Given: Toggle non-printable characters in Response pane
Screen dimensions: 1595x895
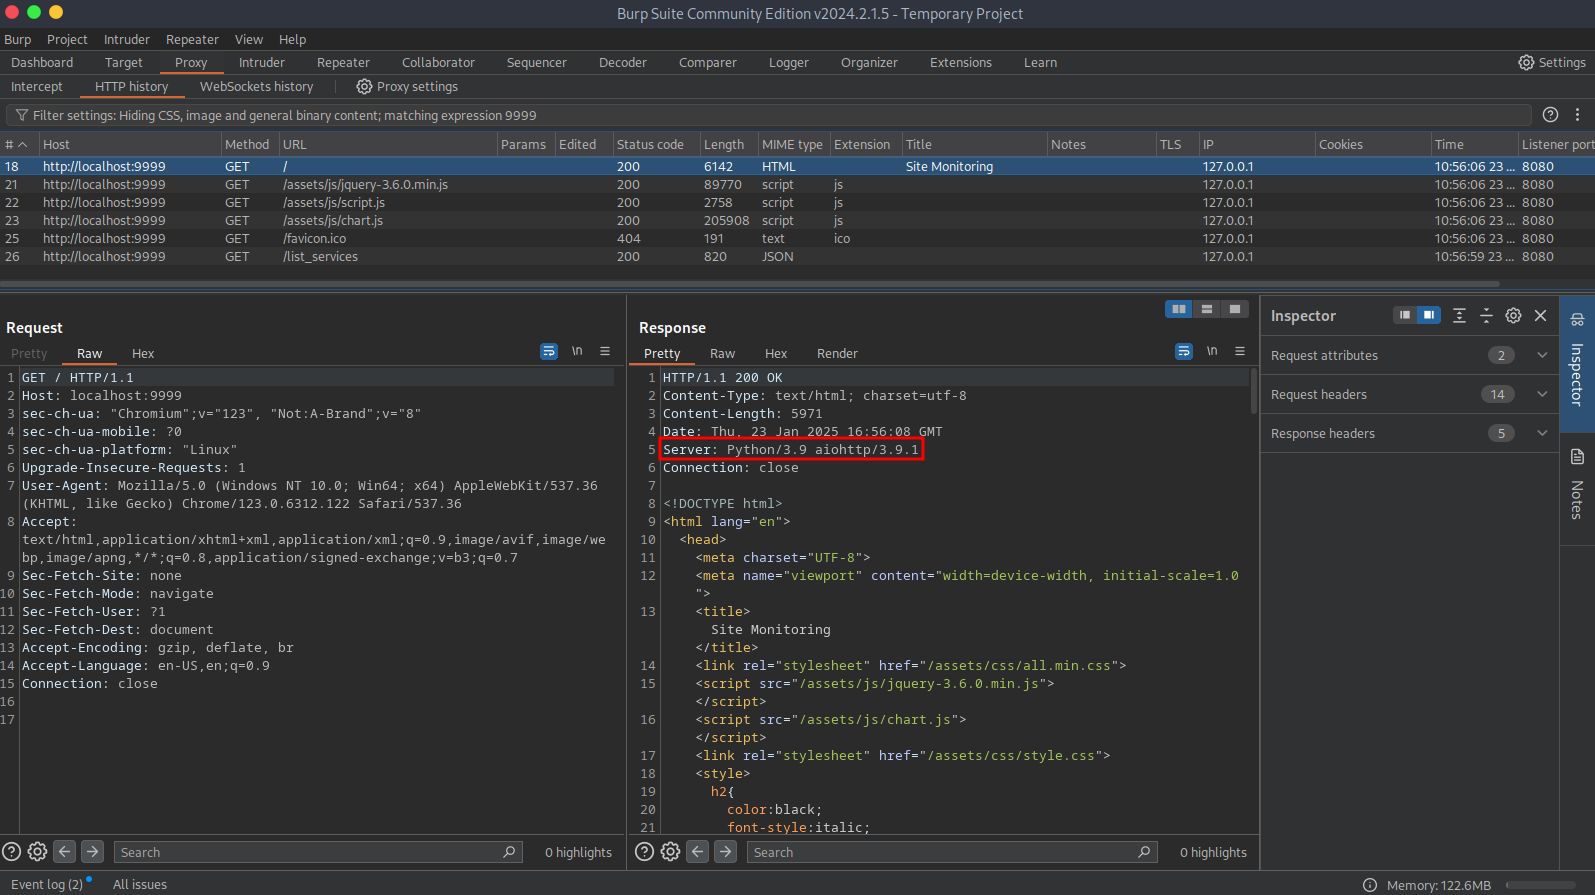Looking at the screenshot, I should coord(1212,351).
